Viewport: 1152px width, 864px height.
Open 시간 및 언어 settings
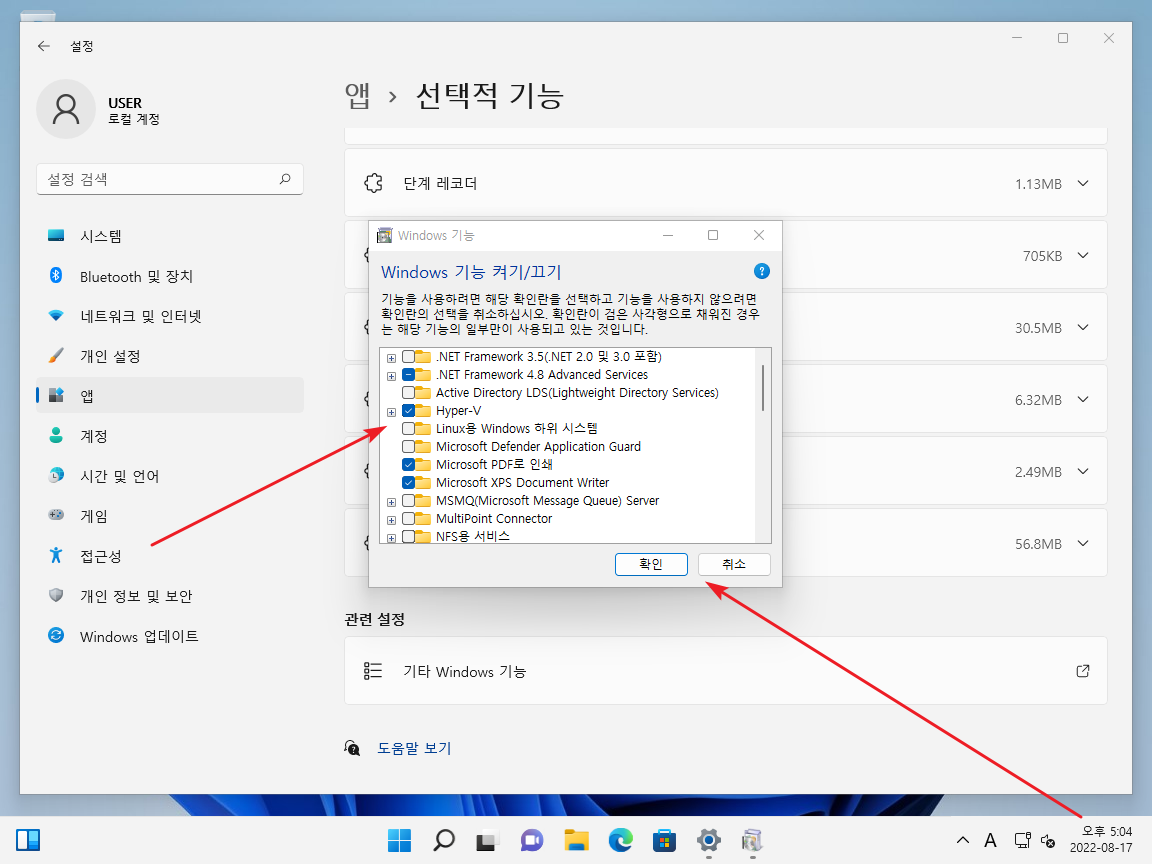click(170, 476)
